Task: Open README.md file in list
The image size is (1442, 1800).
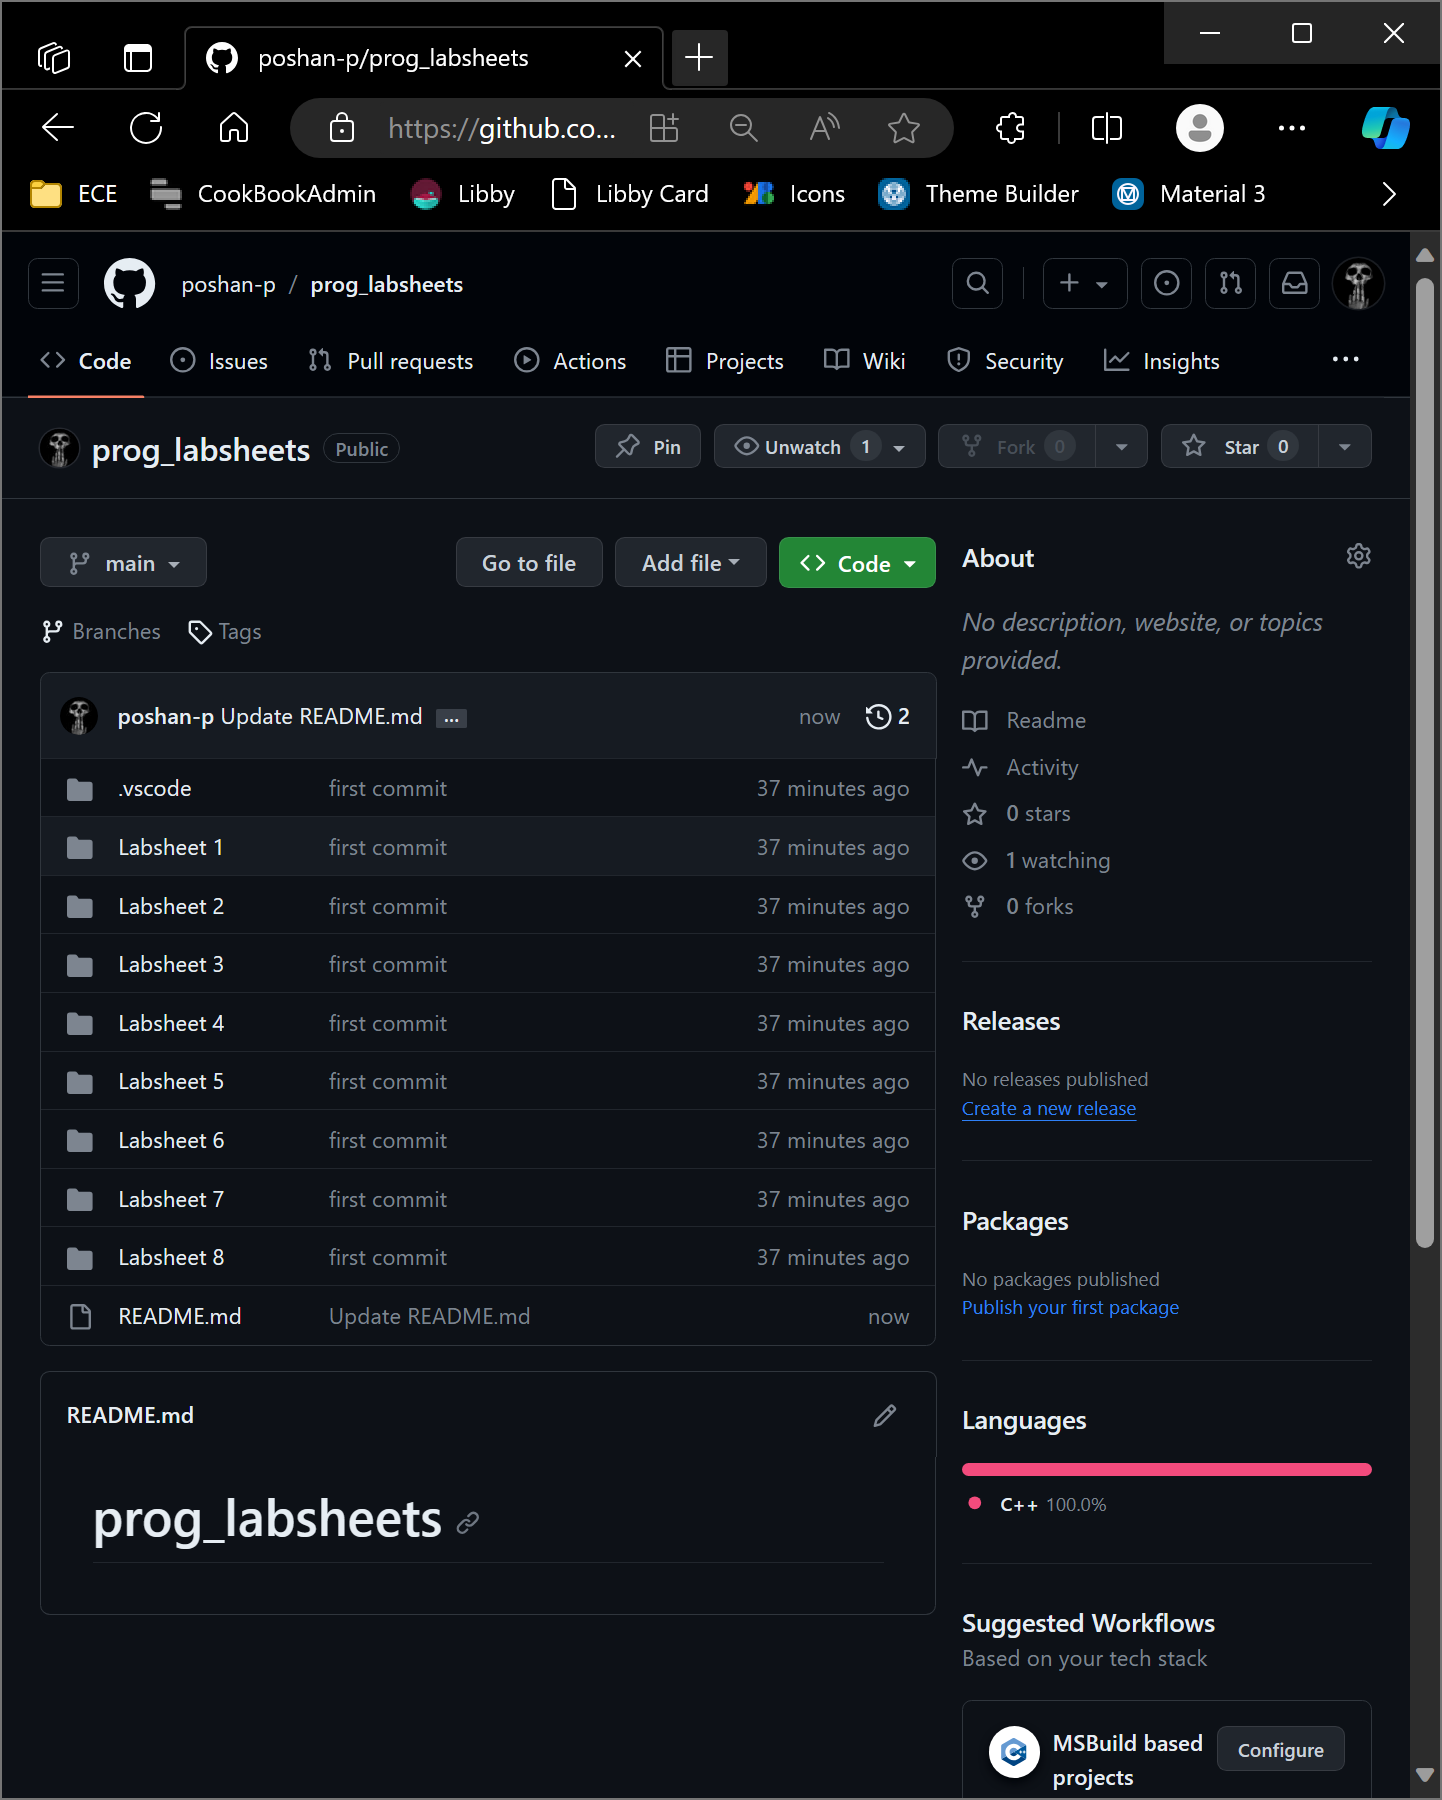Action: (x=180, y=1317)
